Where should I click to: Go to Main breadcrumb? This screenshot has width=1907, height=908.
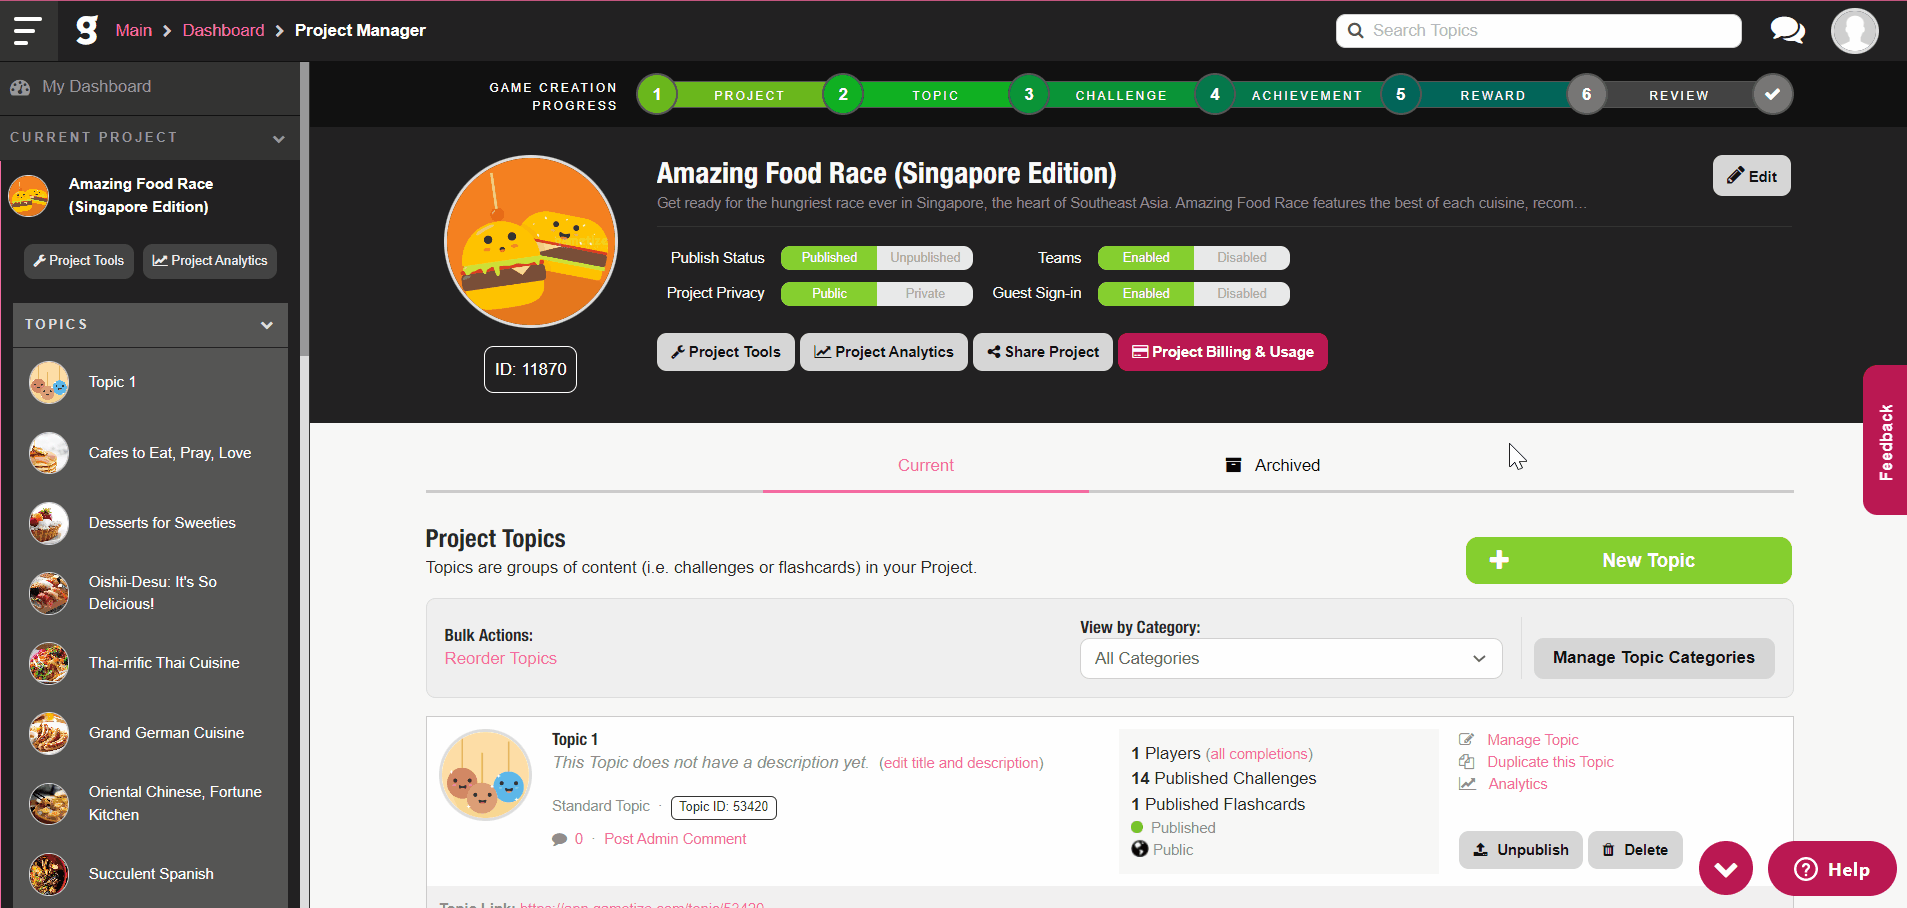(134, 30)
